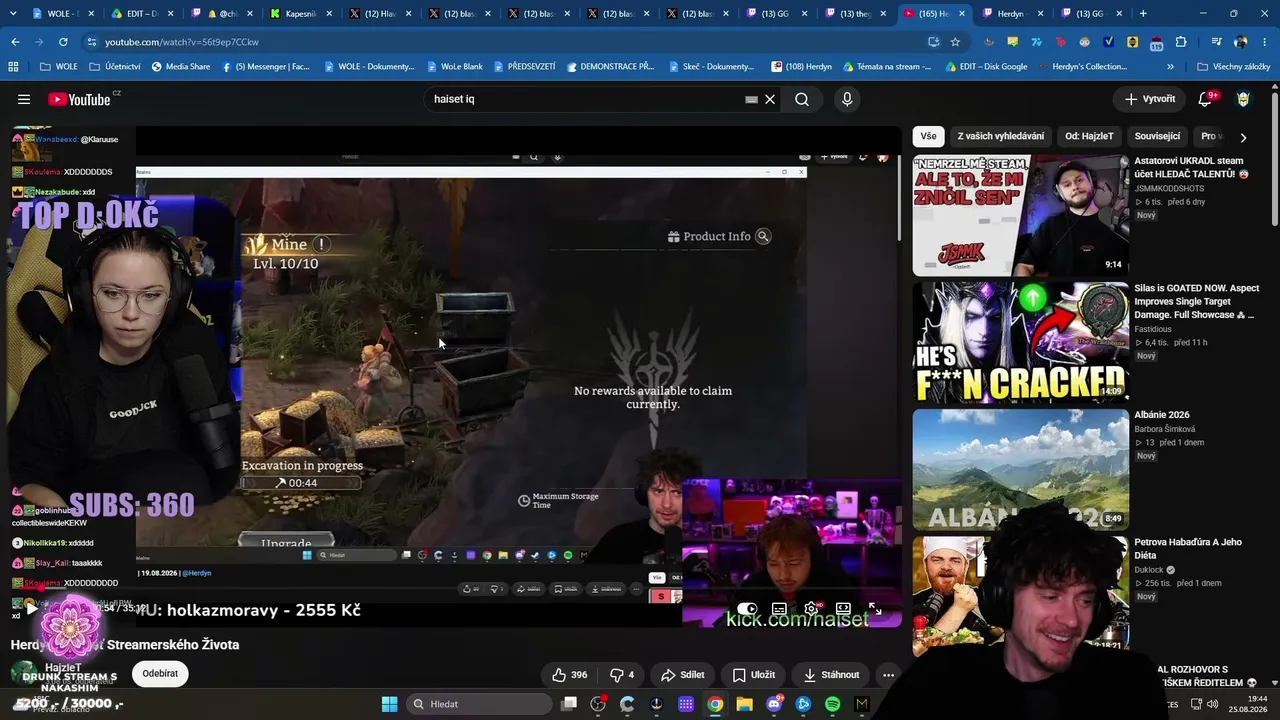Viewport: 1280px width, 720px height.
Task: Expand the hidden bookmarks chevron
Action: click(1171, 67)
